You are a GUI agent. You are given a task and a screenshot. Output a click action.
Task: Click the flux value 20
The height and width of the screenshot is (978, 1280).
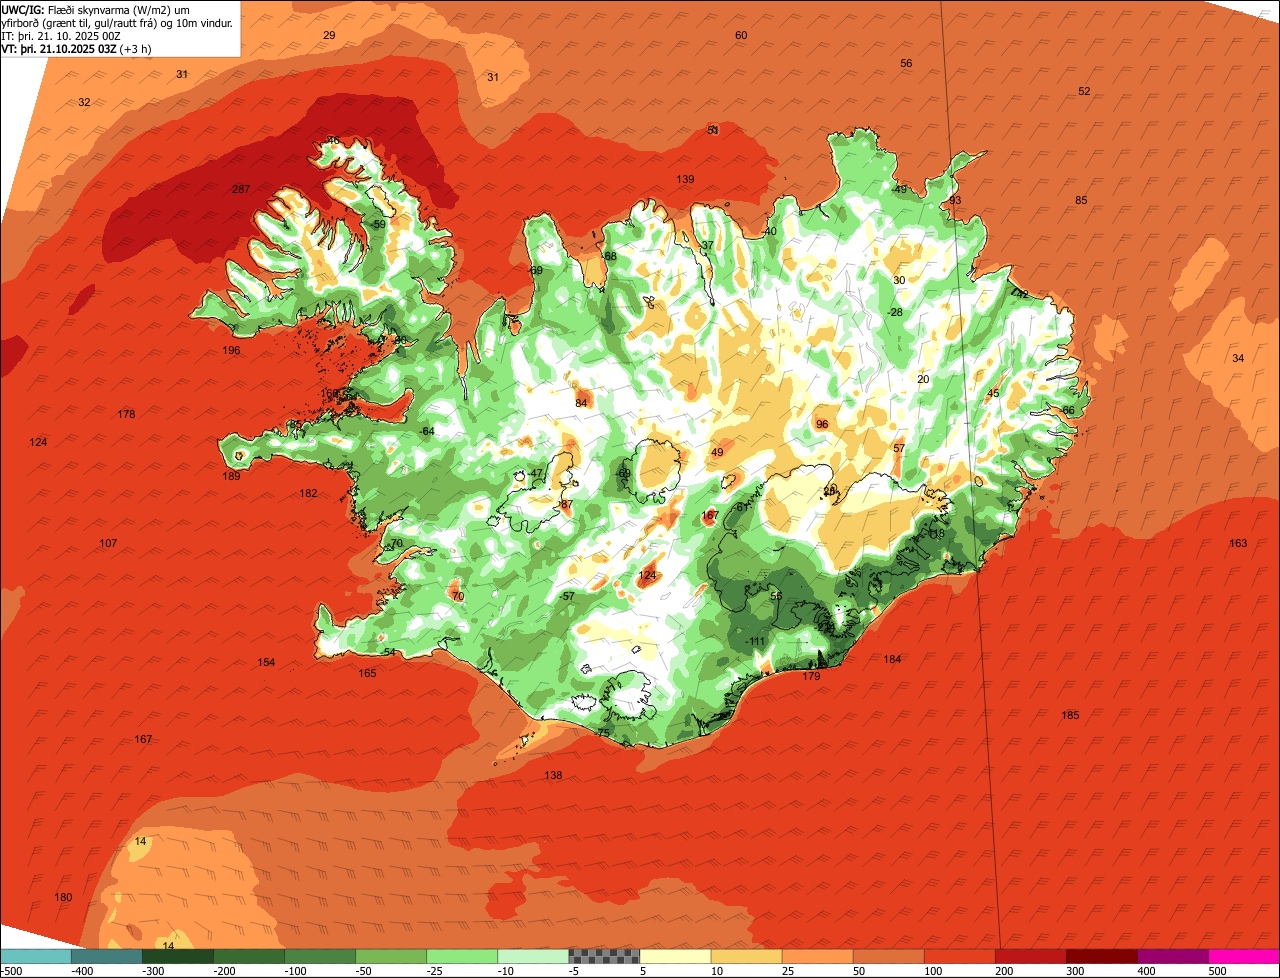923,379
